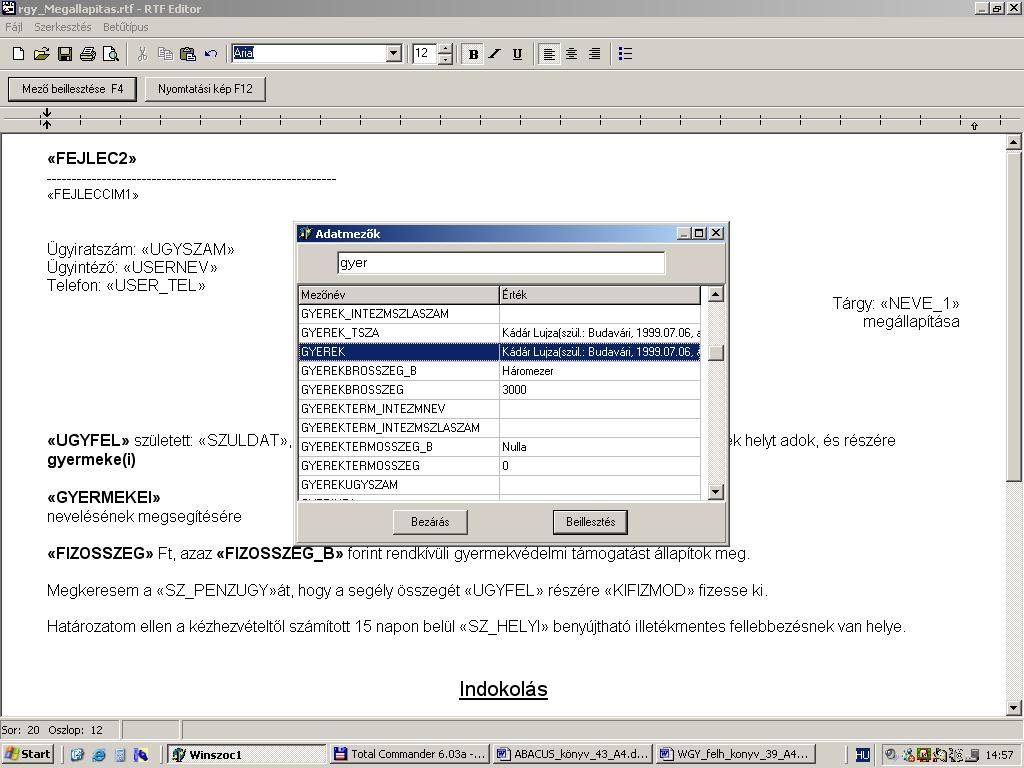Increase font size with the up spinner
This screenshot has height=768, width=1024.
[445, 49]
